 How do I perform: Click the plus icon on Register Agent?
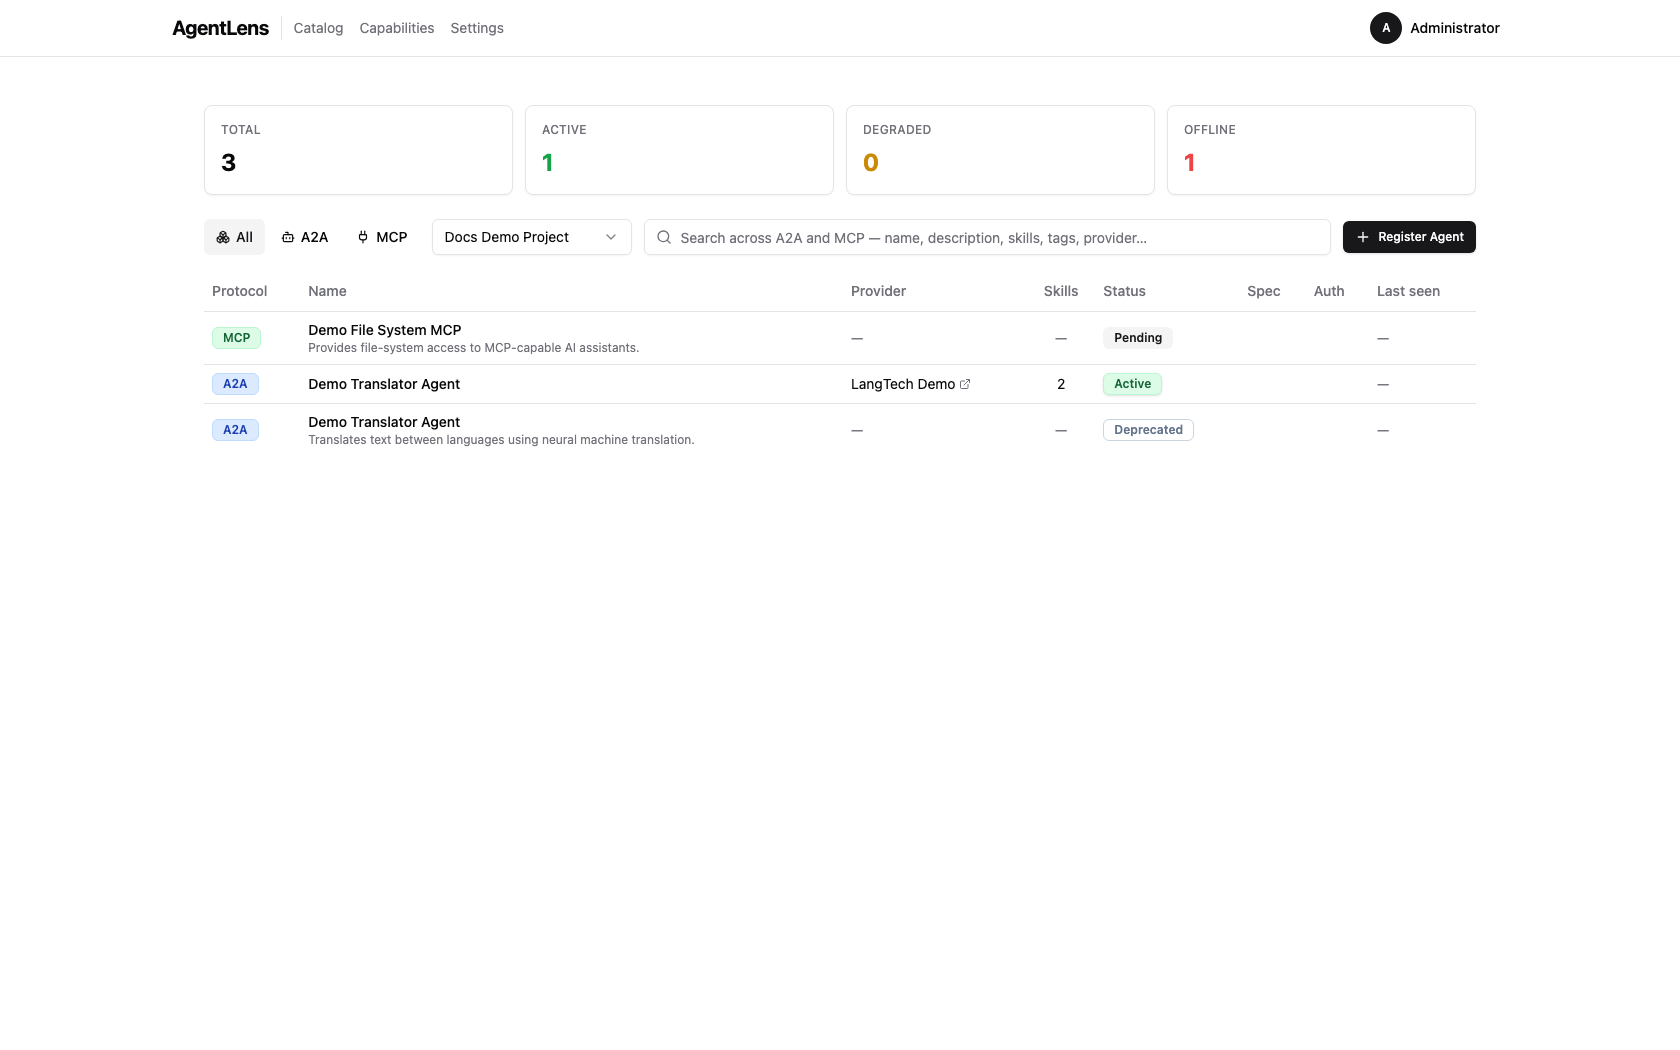pyautogui.click(x=1362, y=237)
